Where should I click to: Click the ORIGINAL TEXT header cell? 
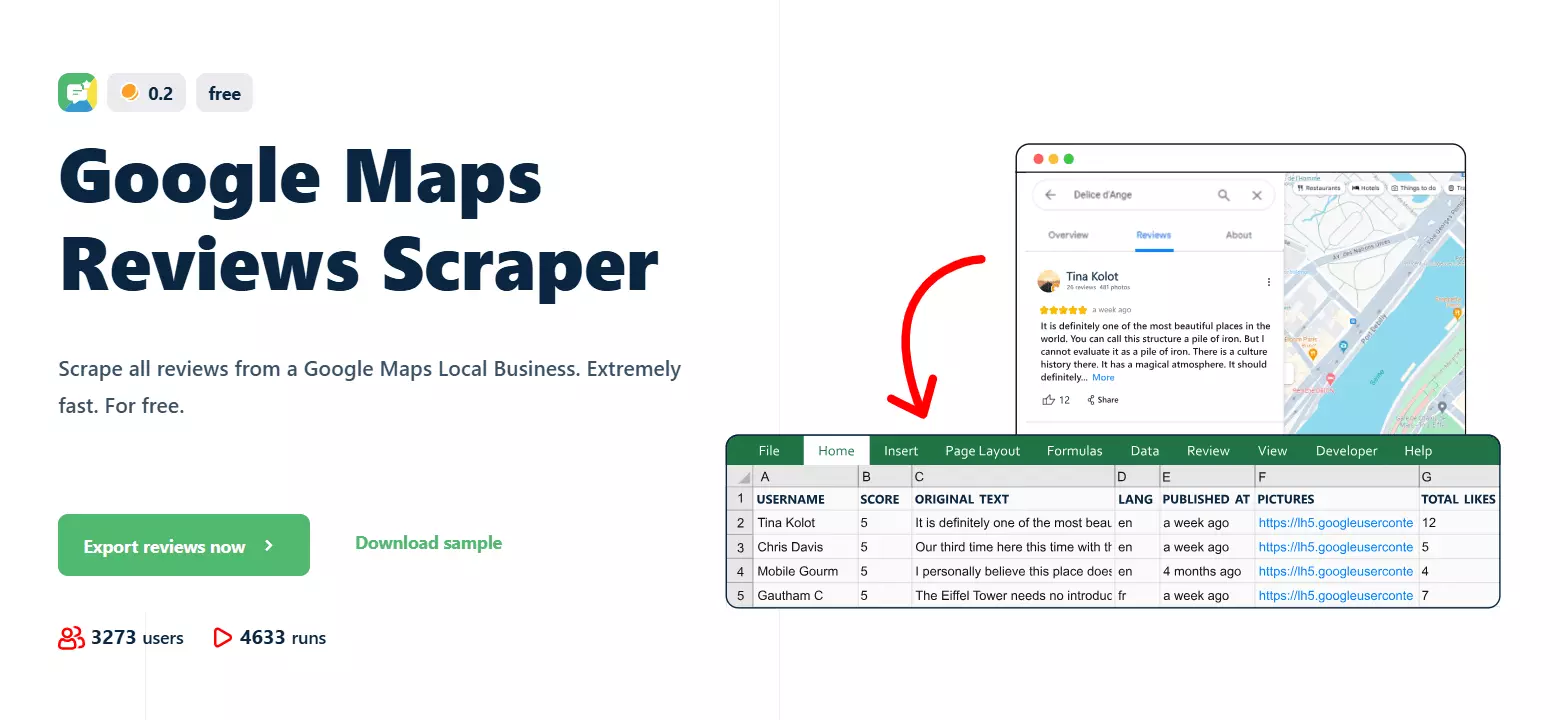point(1013,499)
